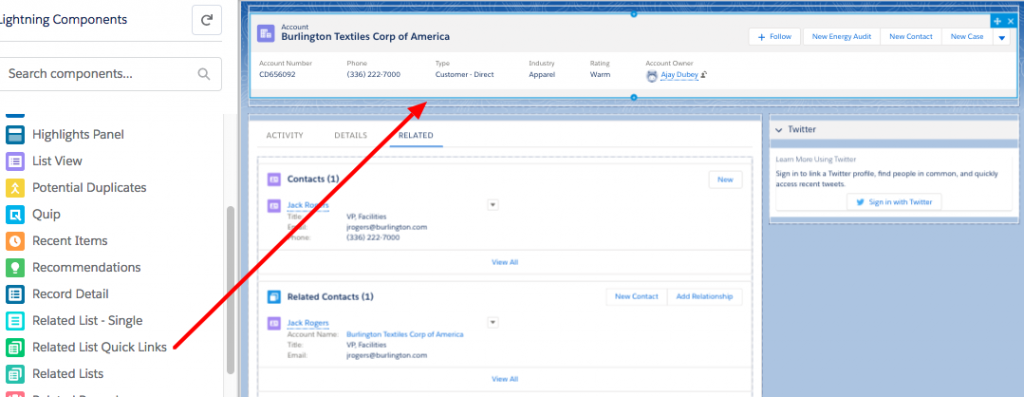This screenshot has height=397, width=1024.
Task: Click View All under Contacts
Action: point(505,262)
